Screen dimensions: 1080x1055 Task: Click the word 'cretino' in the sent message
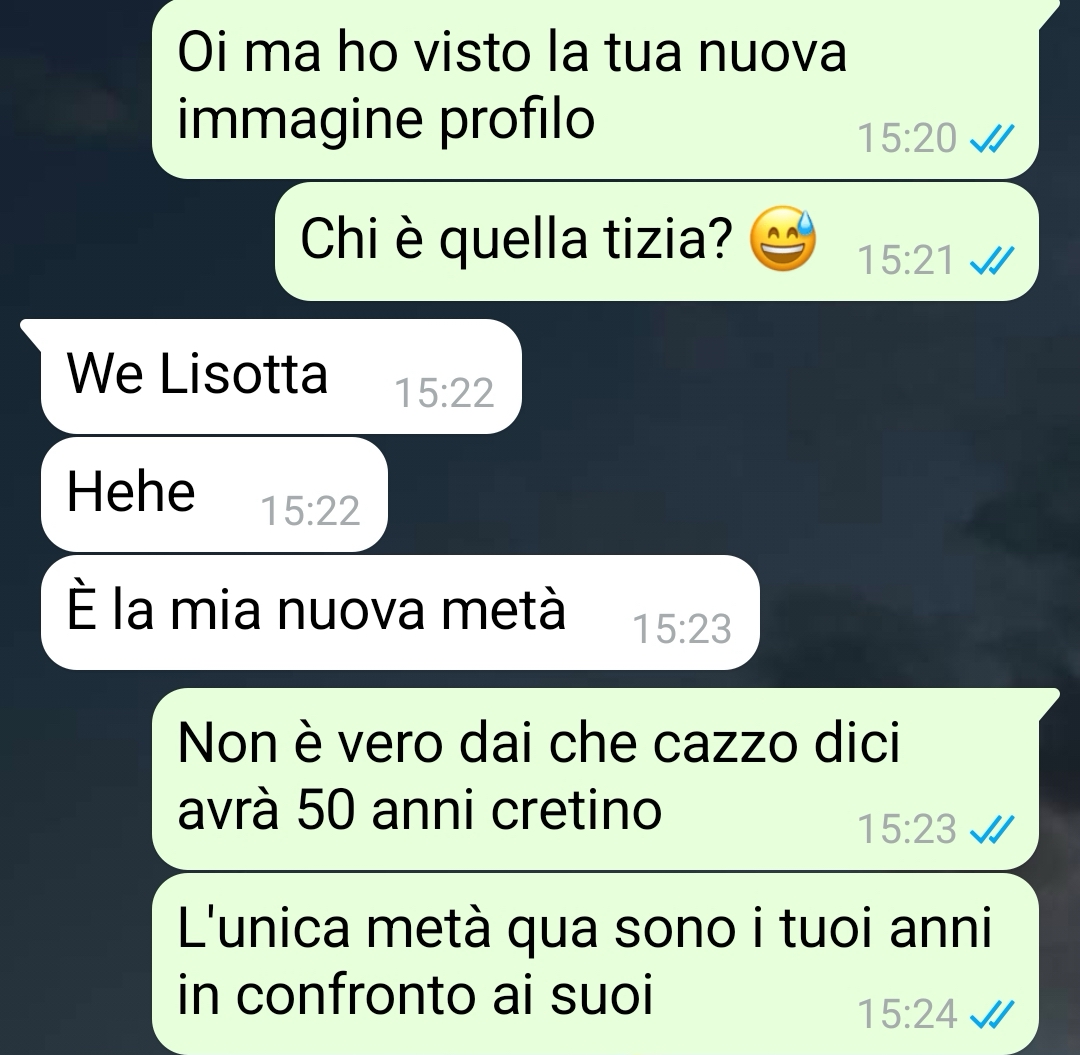click(x=577, y=810)
